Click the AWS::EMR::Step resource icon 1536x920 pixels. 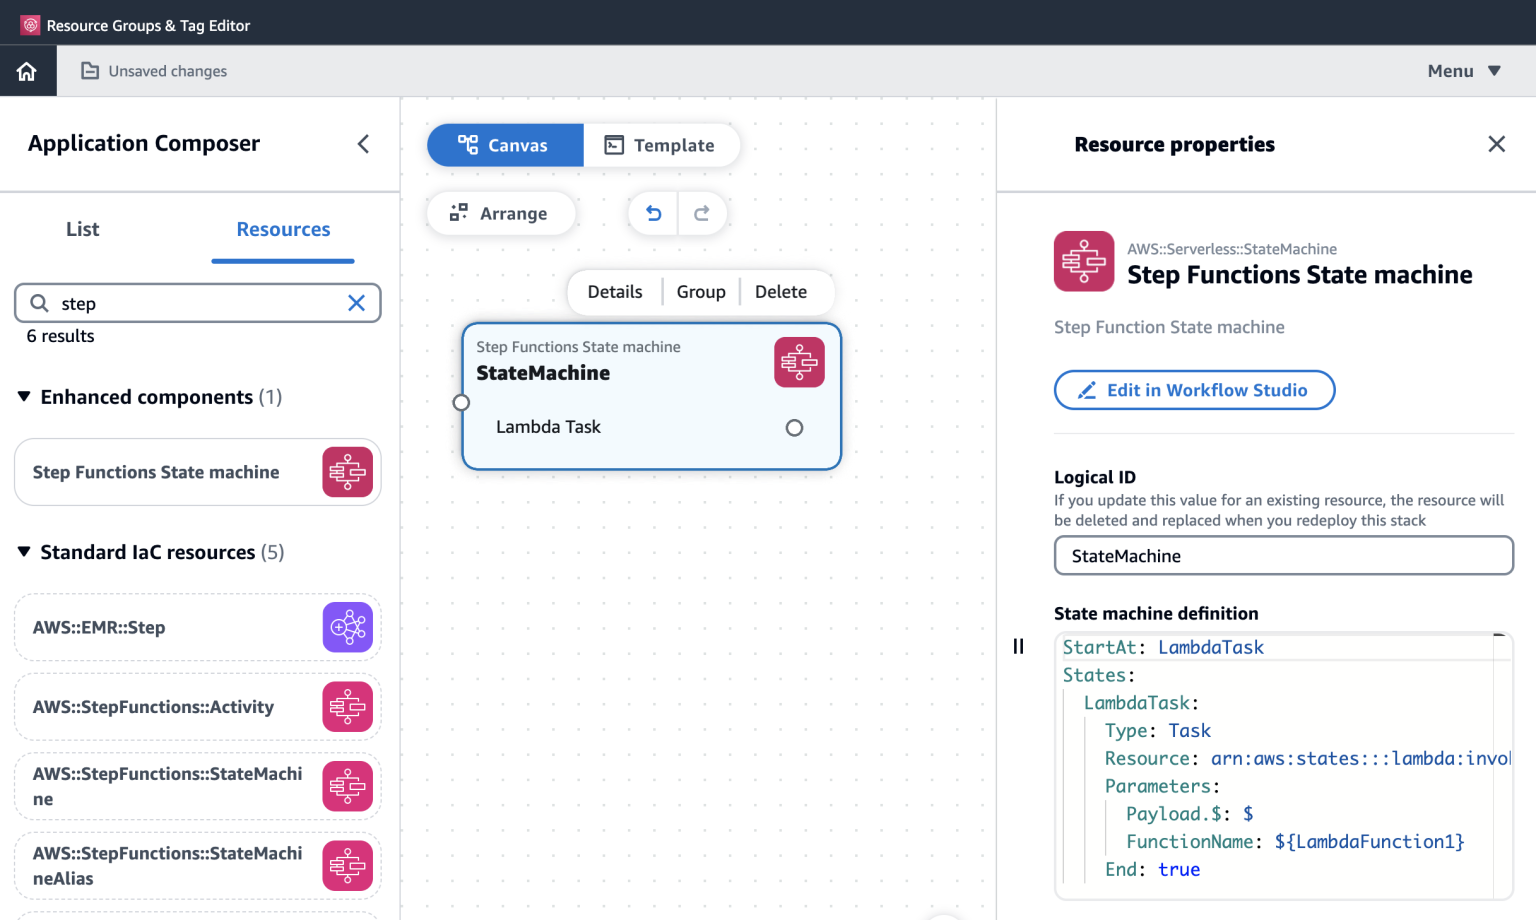(347, 627)
